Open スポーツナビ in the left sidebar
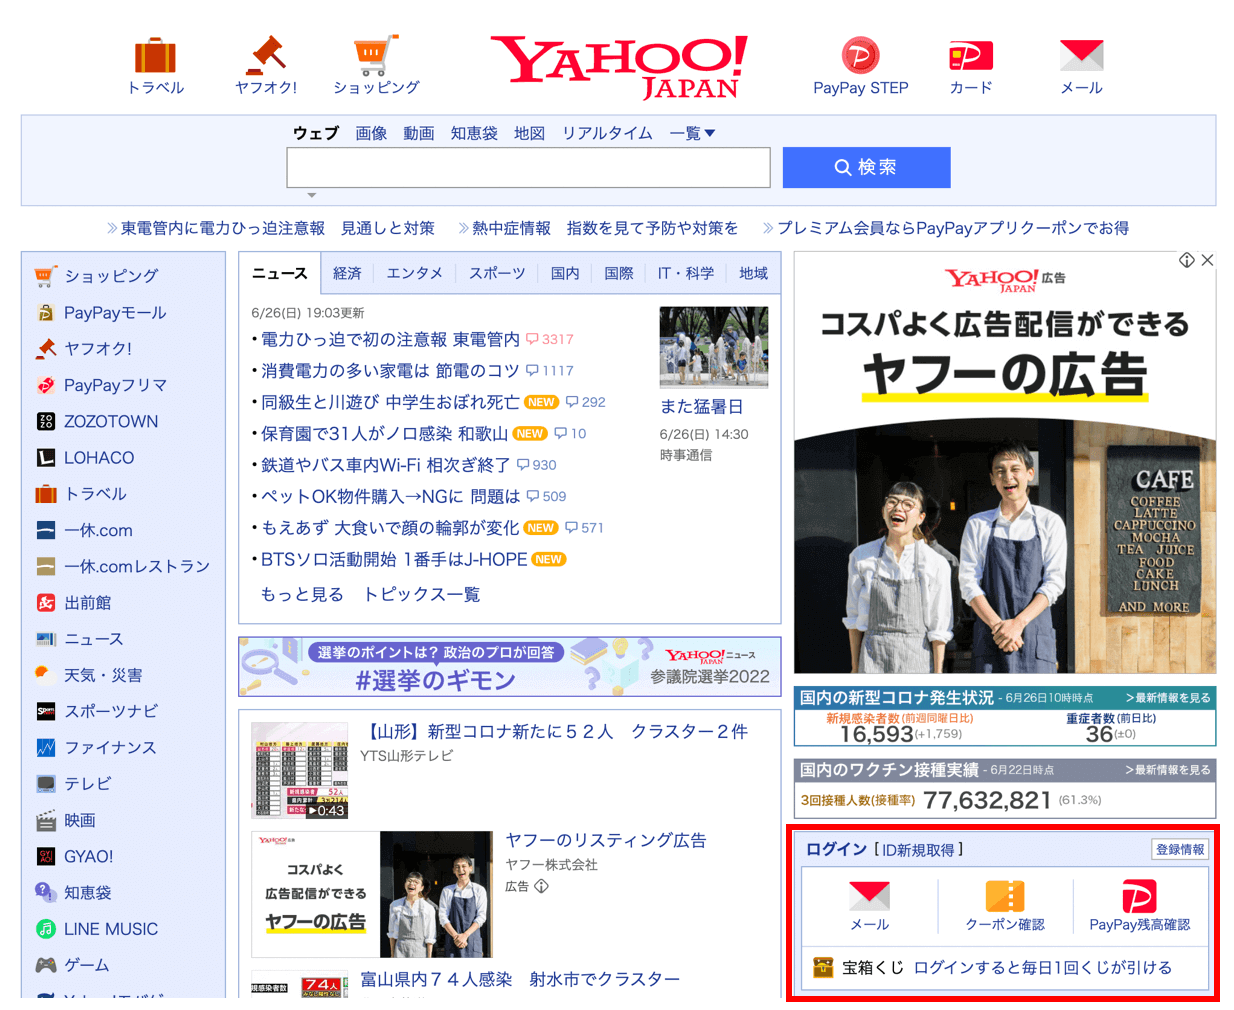 point(111,712)
